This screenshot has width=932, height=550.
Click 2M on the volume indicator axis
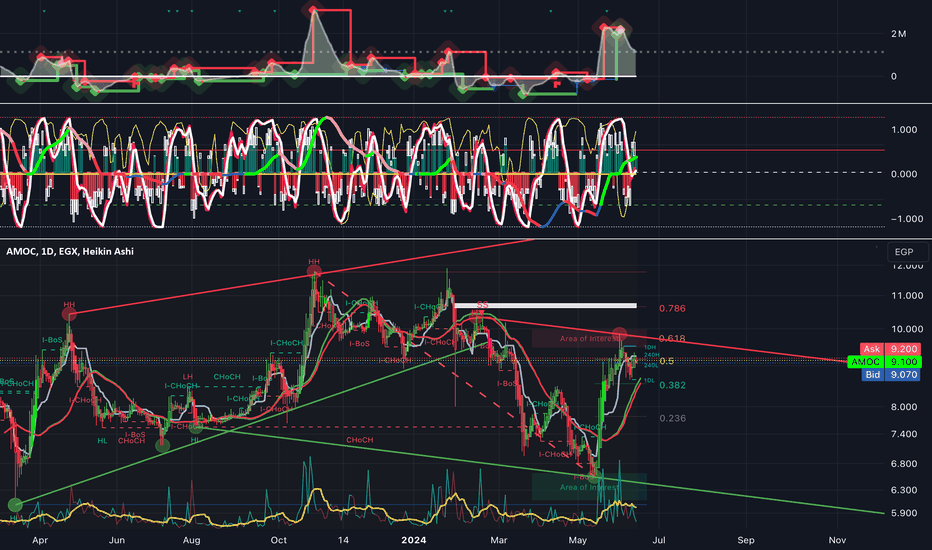pyautogui.click(x=898, y=34)
